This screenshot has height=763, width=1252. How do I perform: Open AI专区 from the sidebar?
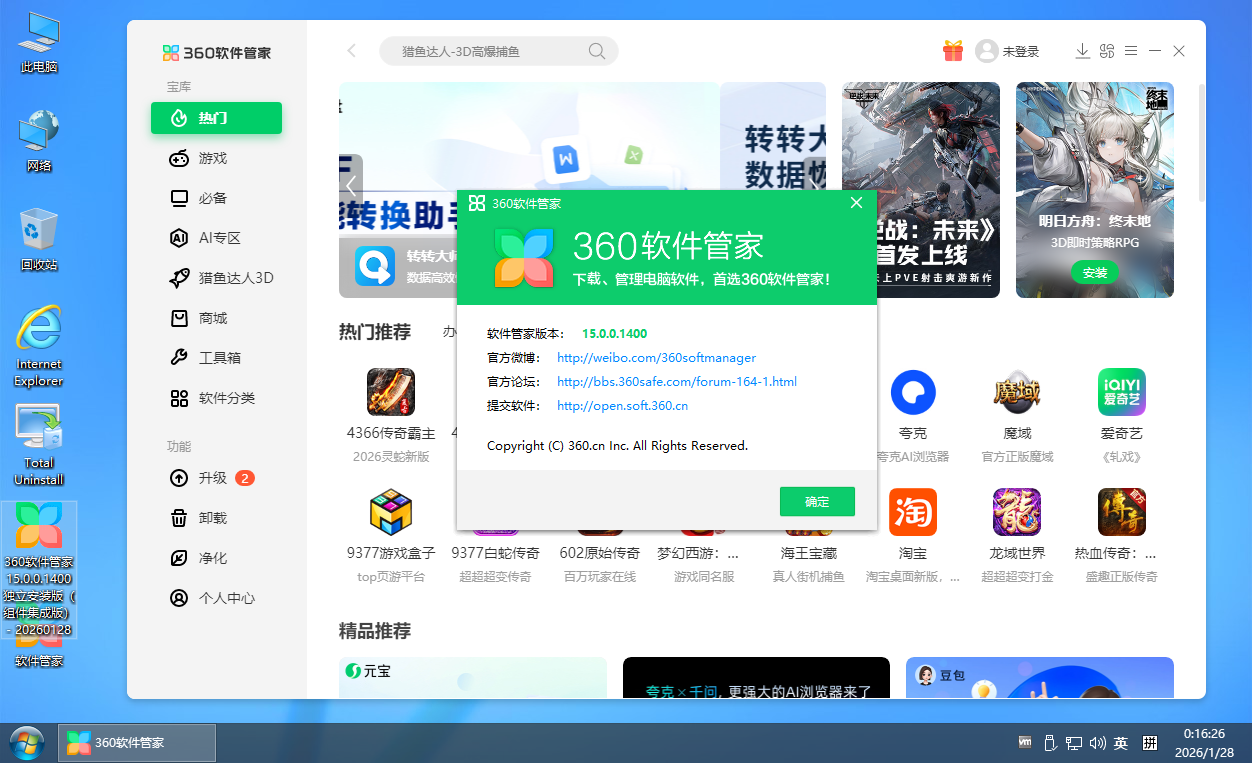(219, 238)
